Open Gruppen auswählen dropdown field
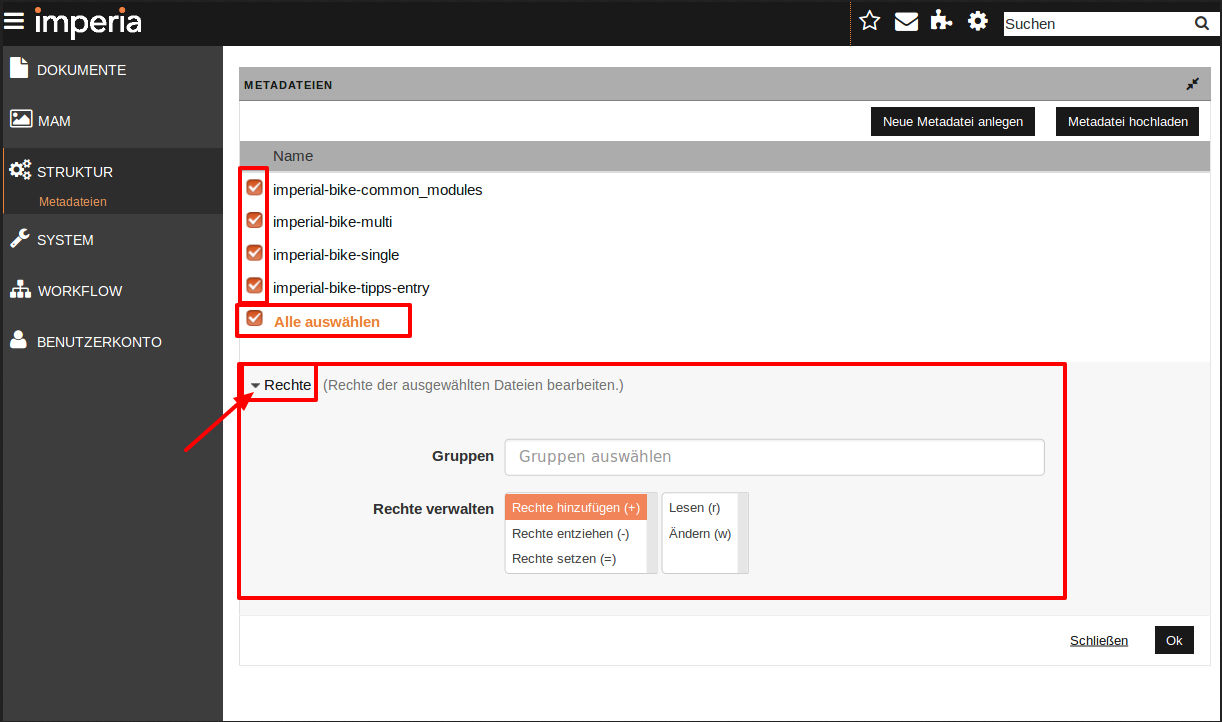Image resolution: width=1222 pixels, height=722 pixels. (775, 457)
